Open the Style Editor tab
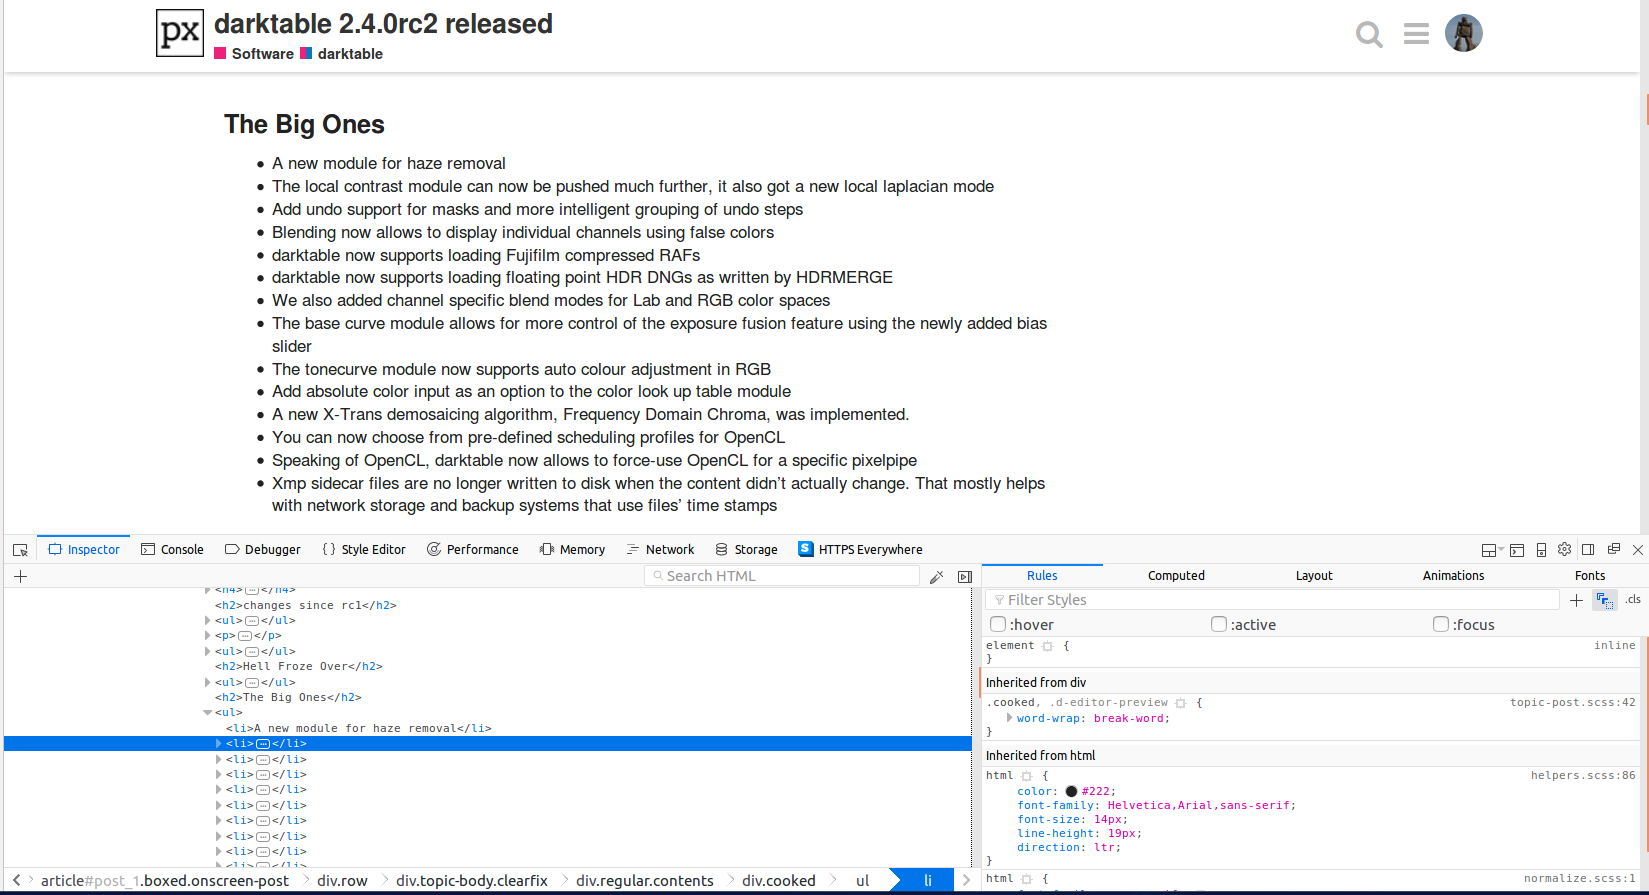1649x895 pixels. tap(364, 550)
